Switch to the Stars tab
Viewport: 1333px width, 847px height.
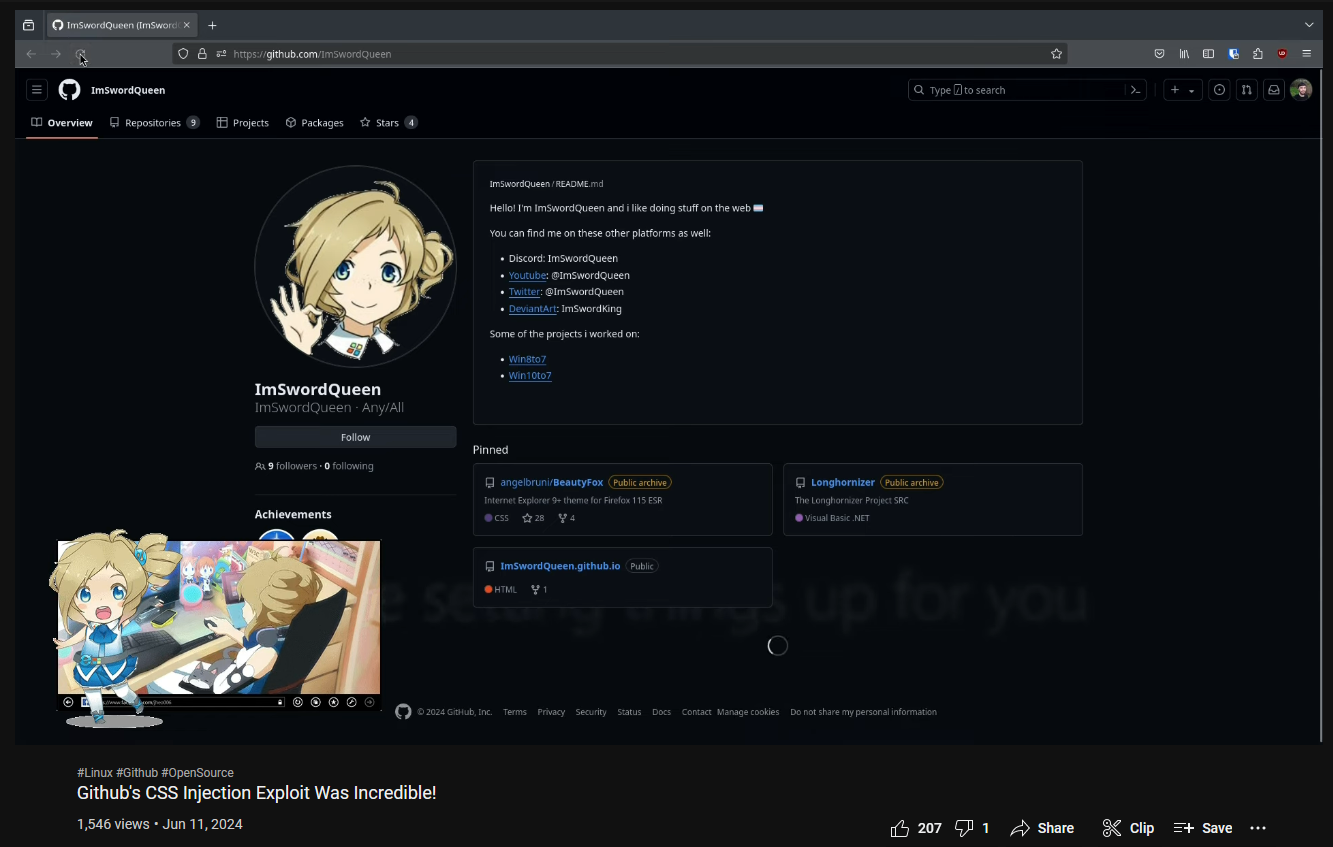coord(387,123)
